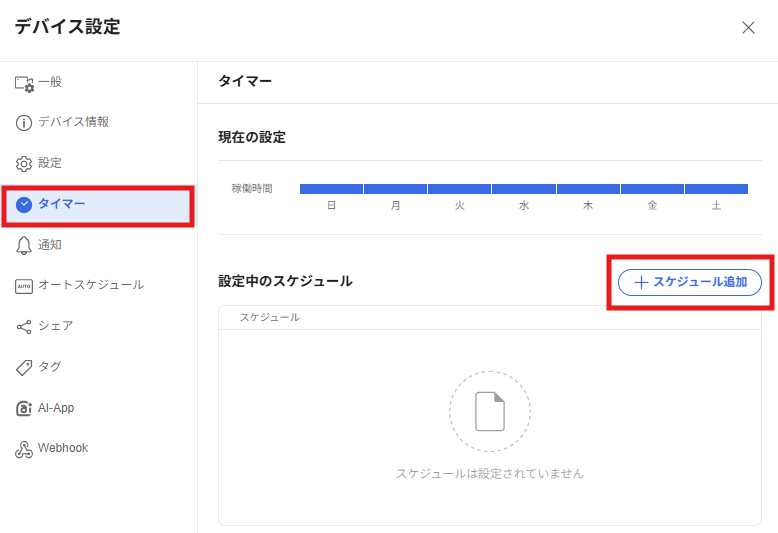
Task: Click the 設定中のスケジュール heading
Action: point(285,281)
